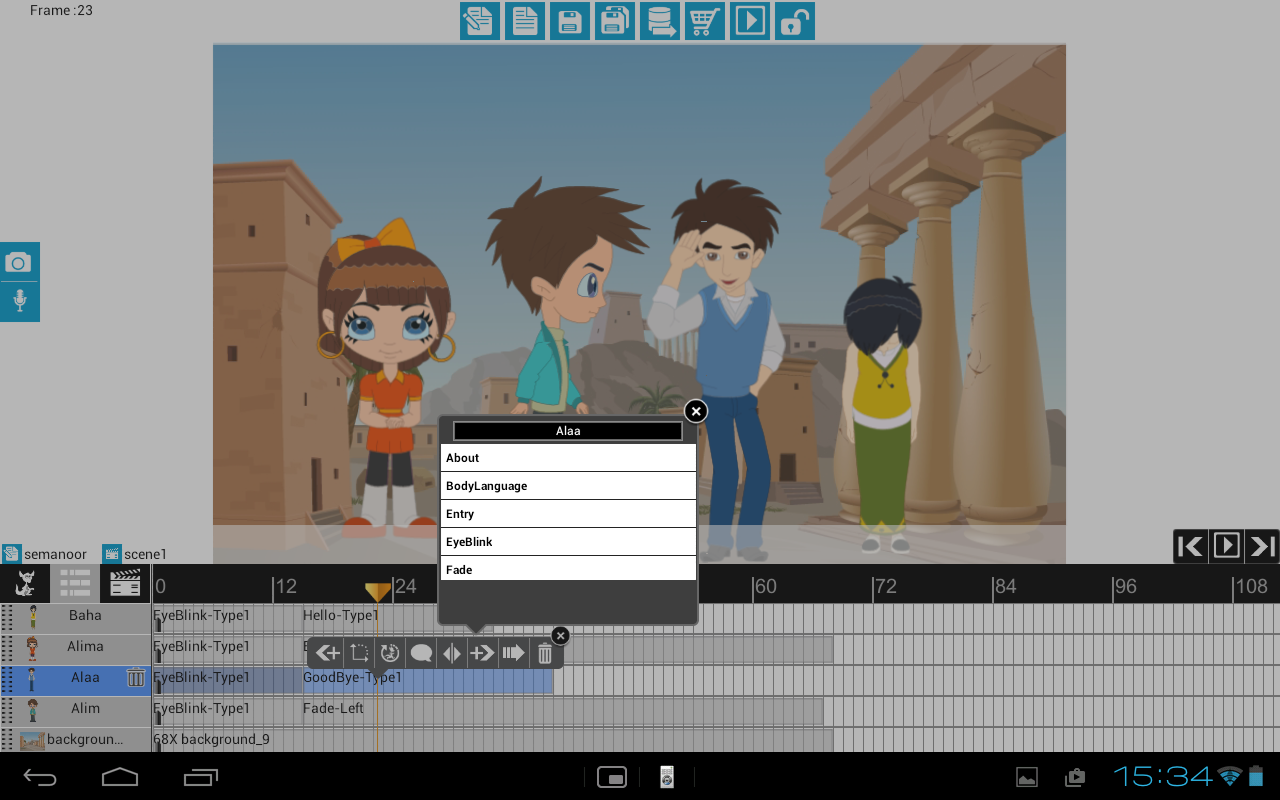Image resolution: width=1280 pixels, height=800 pixels.
Task: Open the shopping cart store
Action: point(705,21)
